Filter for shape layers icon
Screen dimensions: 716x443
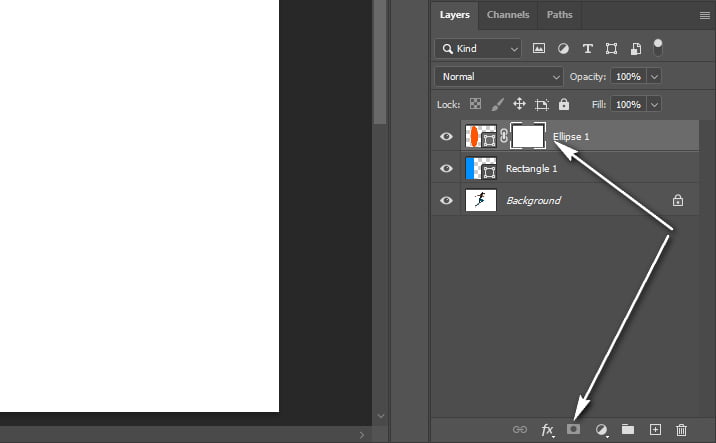coord(611,48)
